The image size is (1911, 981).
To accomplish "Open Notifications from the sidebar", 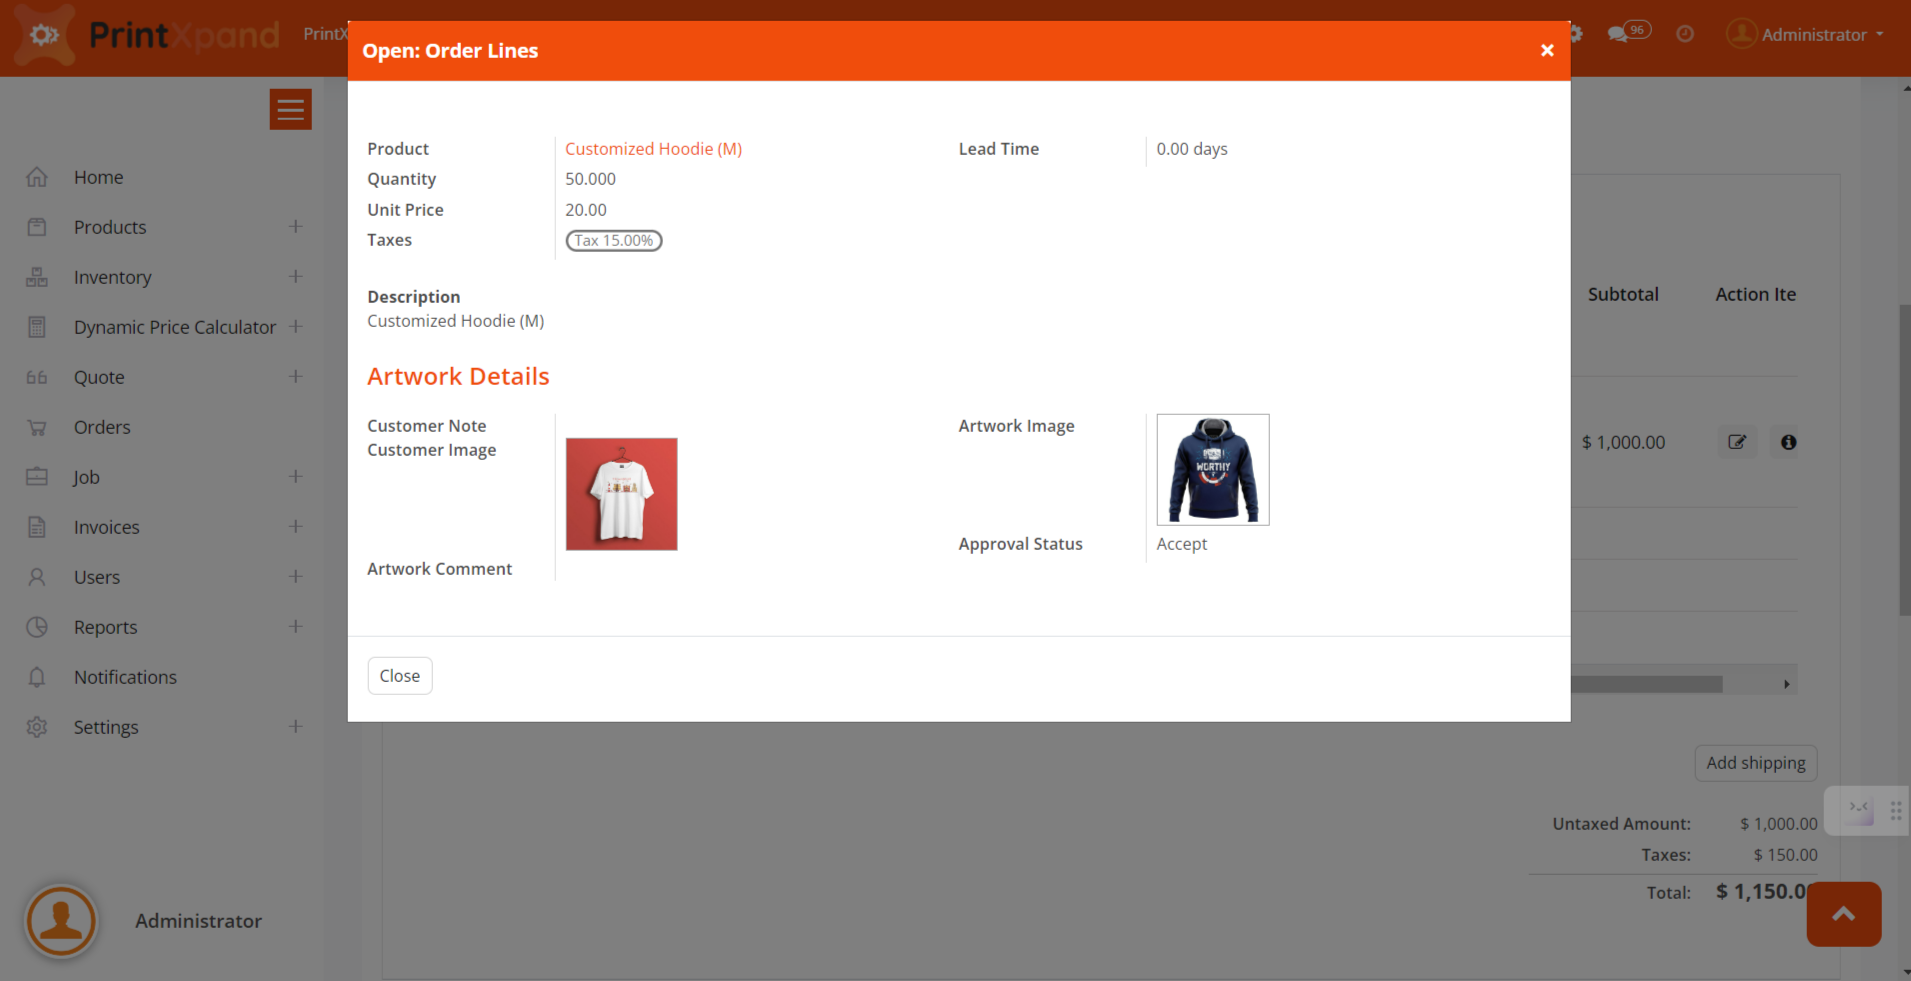I will pyautogui.click(x=125, y=677).
